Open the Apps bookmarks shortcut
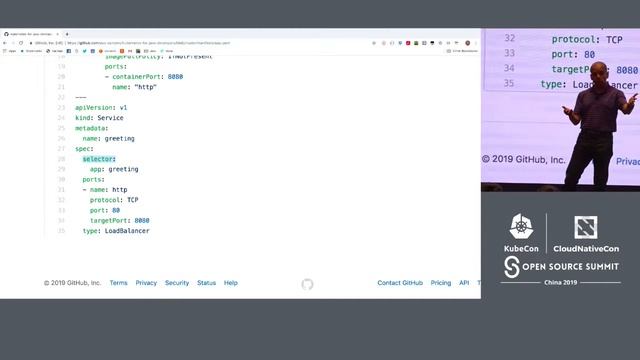 tap(10, 51)
